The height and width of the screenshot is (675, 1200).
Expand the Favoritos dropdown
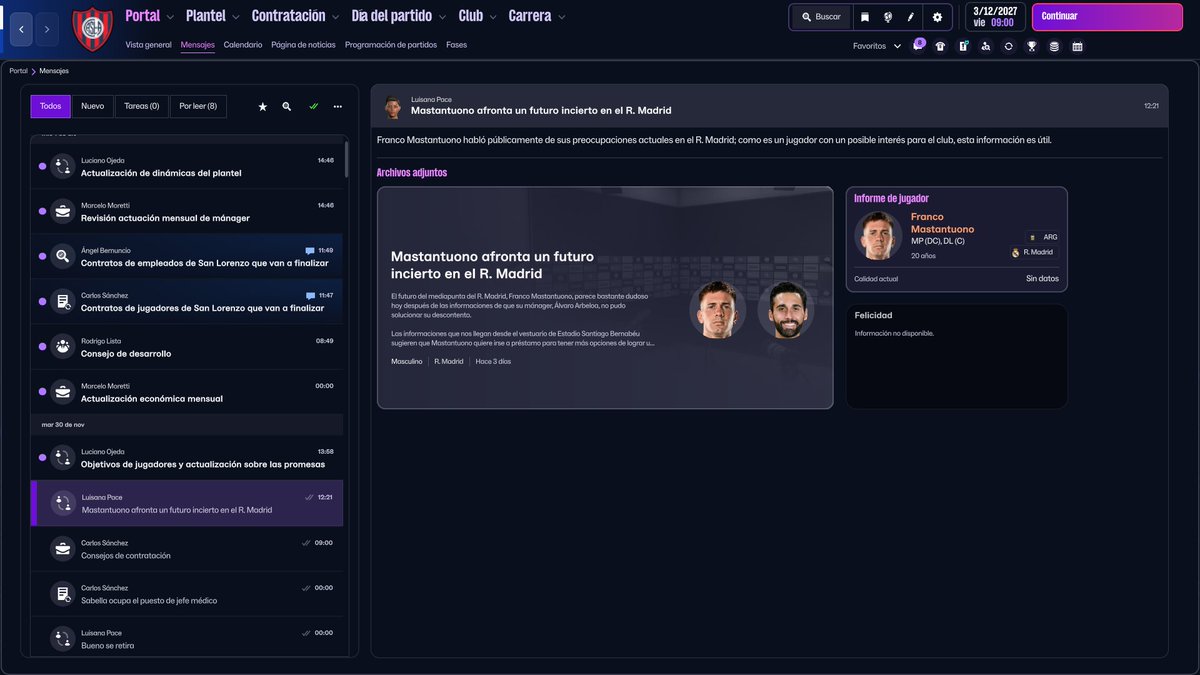click(x=877, y=46)
